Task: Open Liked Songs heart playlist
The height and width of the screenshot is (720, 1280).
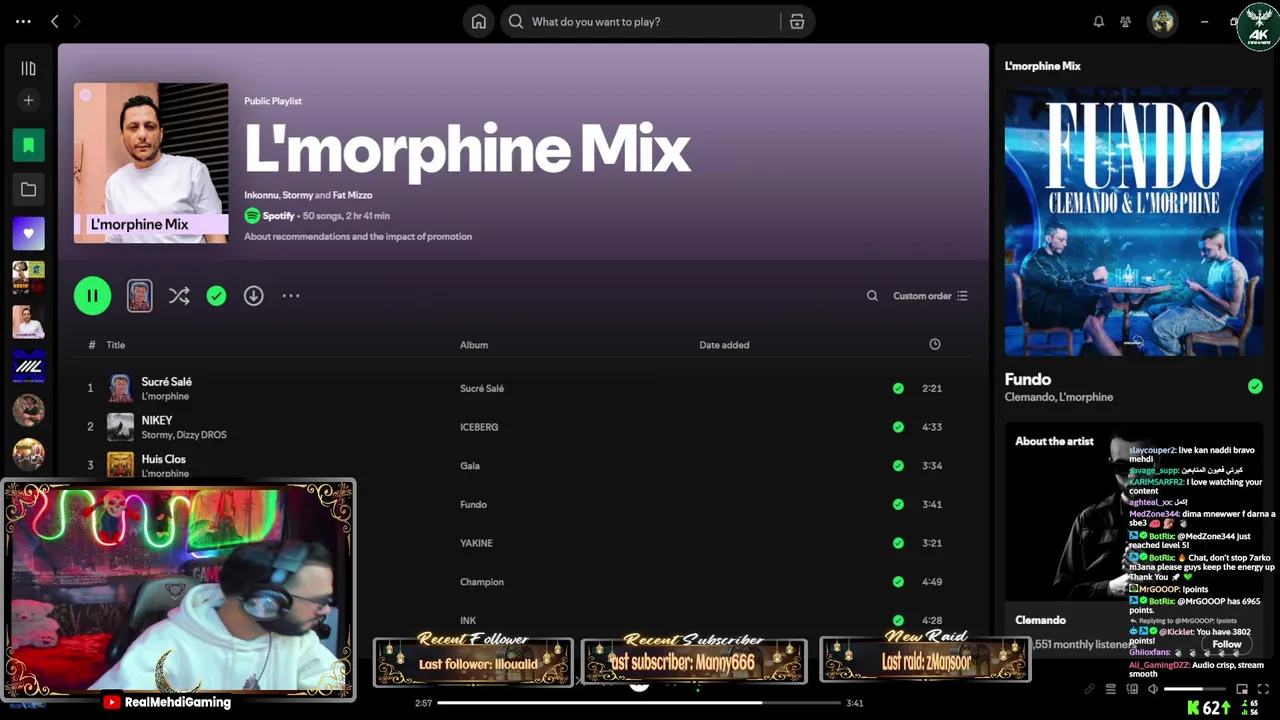Action: pyautogui.click(x=28, y=233)
